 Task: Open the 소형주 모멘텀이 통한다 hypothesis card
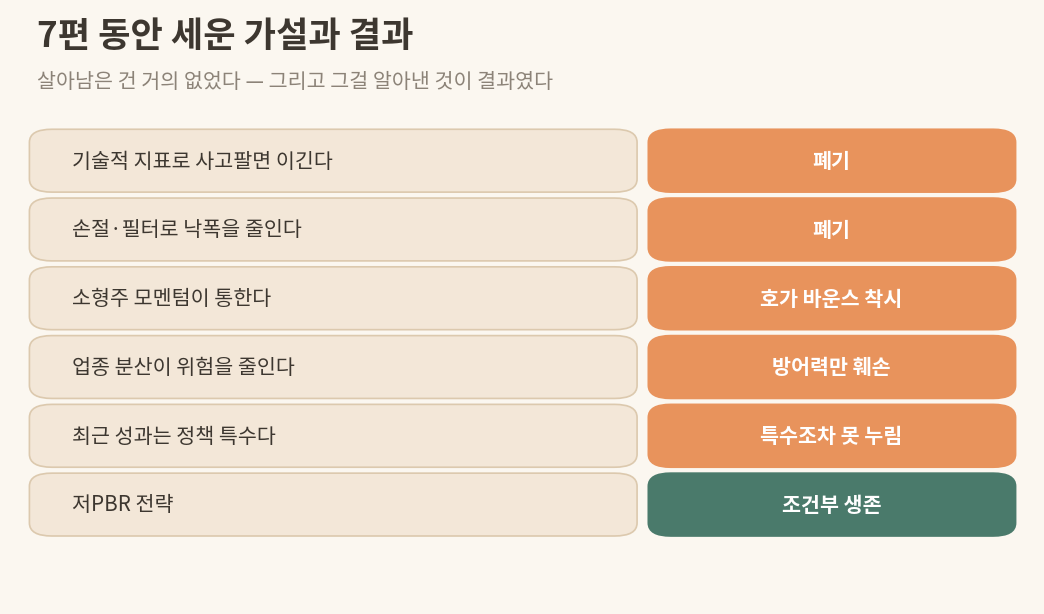coord(333,298)
